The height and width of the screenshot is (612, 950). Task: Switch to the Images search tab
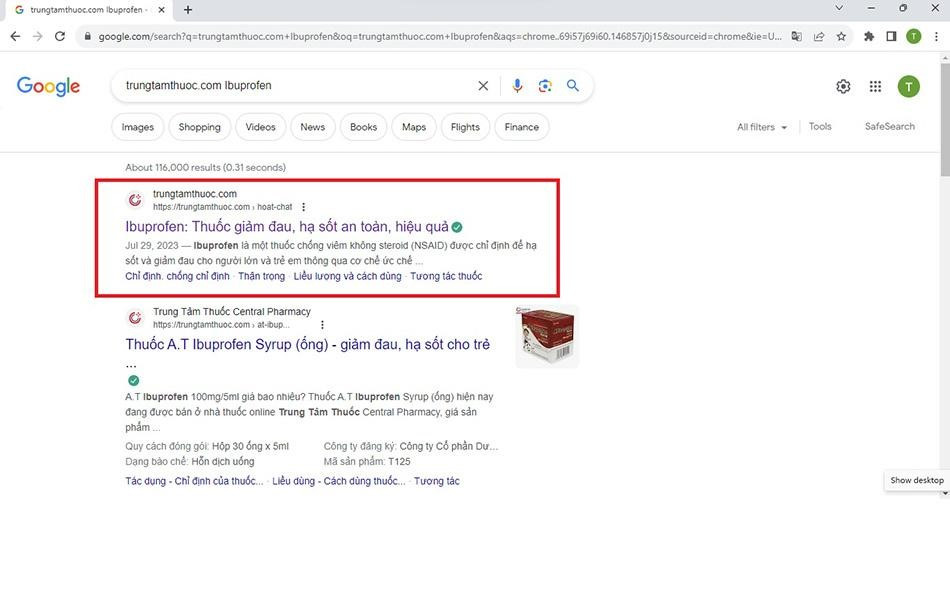(138, 127)
